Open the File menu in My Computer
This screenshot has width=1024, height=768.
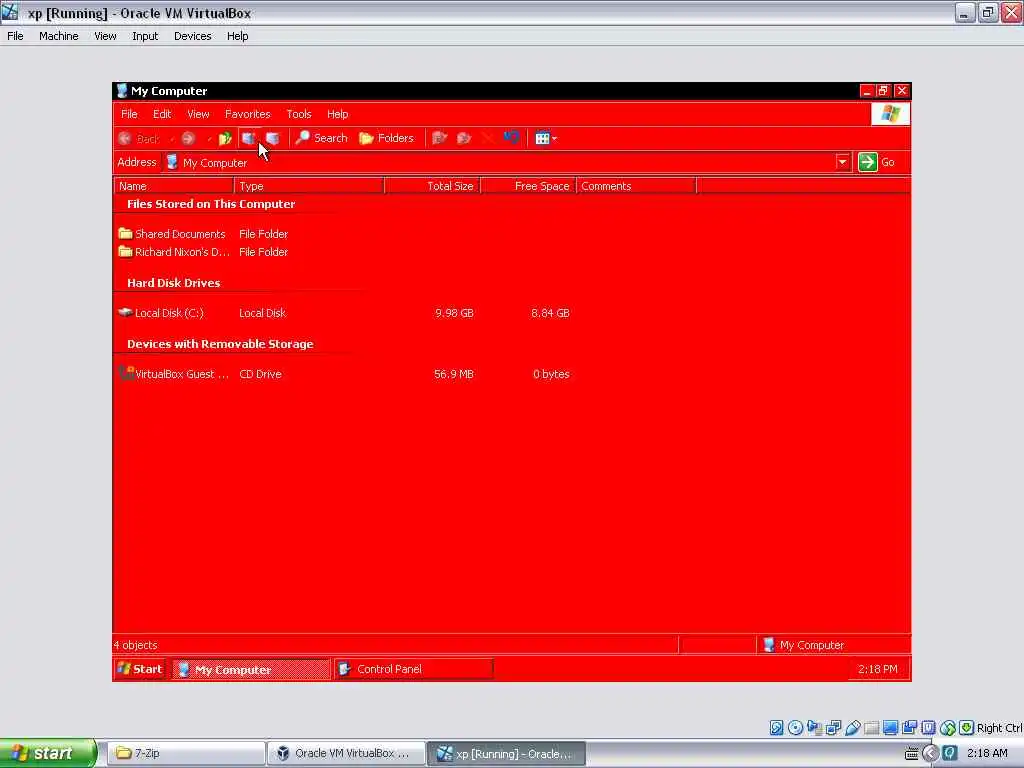click(129, 114)
